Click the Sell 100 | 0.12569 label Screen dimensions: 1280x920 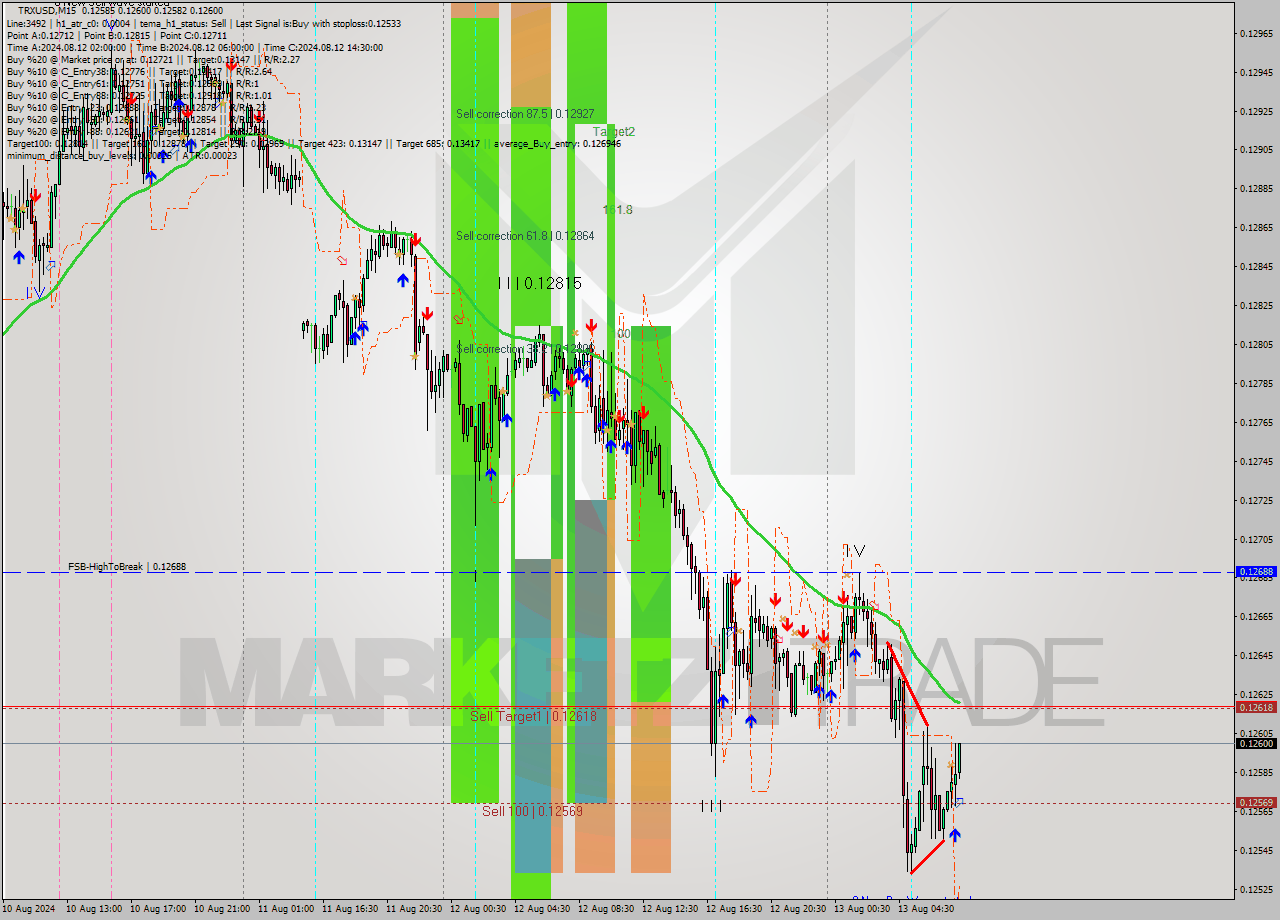tap(532, 811)
